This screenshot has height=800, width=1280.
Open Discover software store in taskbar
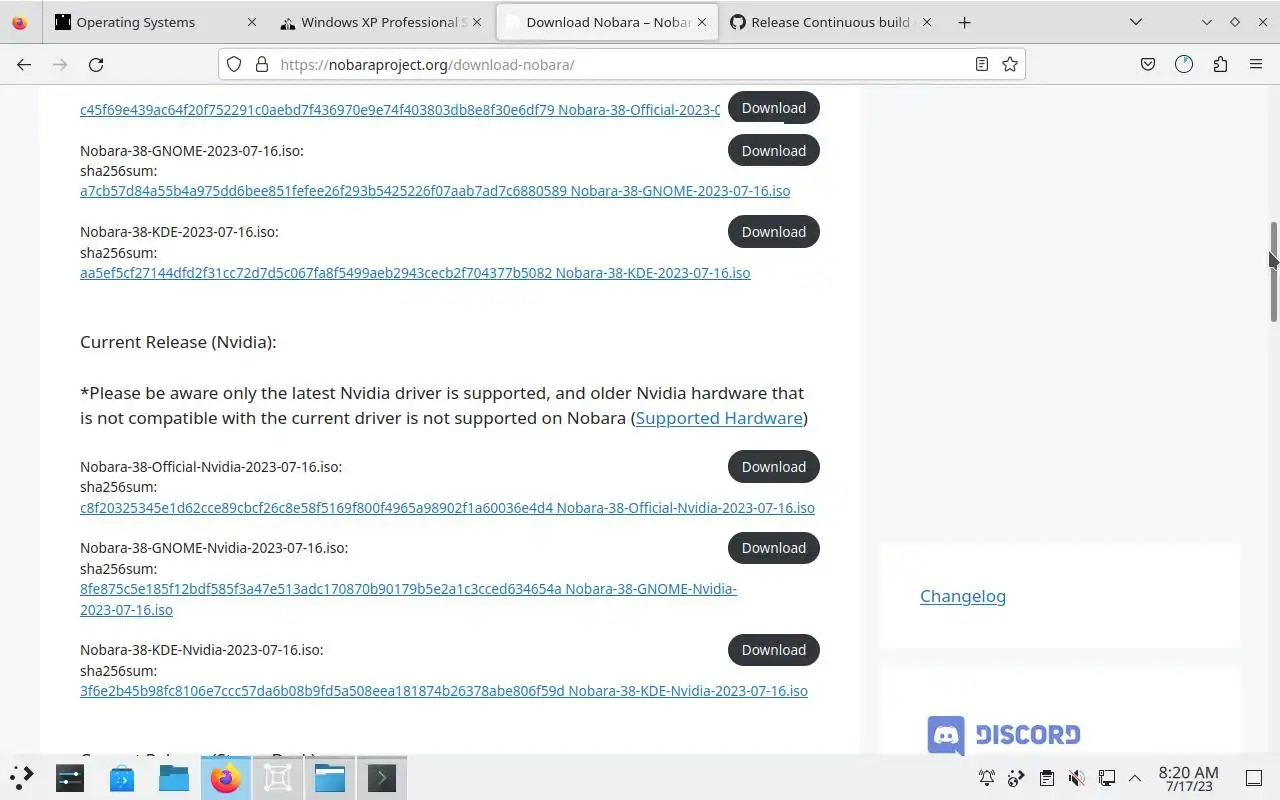(x=122, y=777)
